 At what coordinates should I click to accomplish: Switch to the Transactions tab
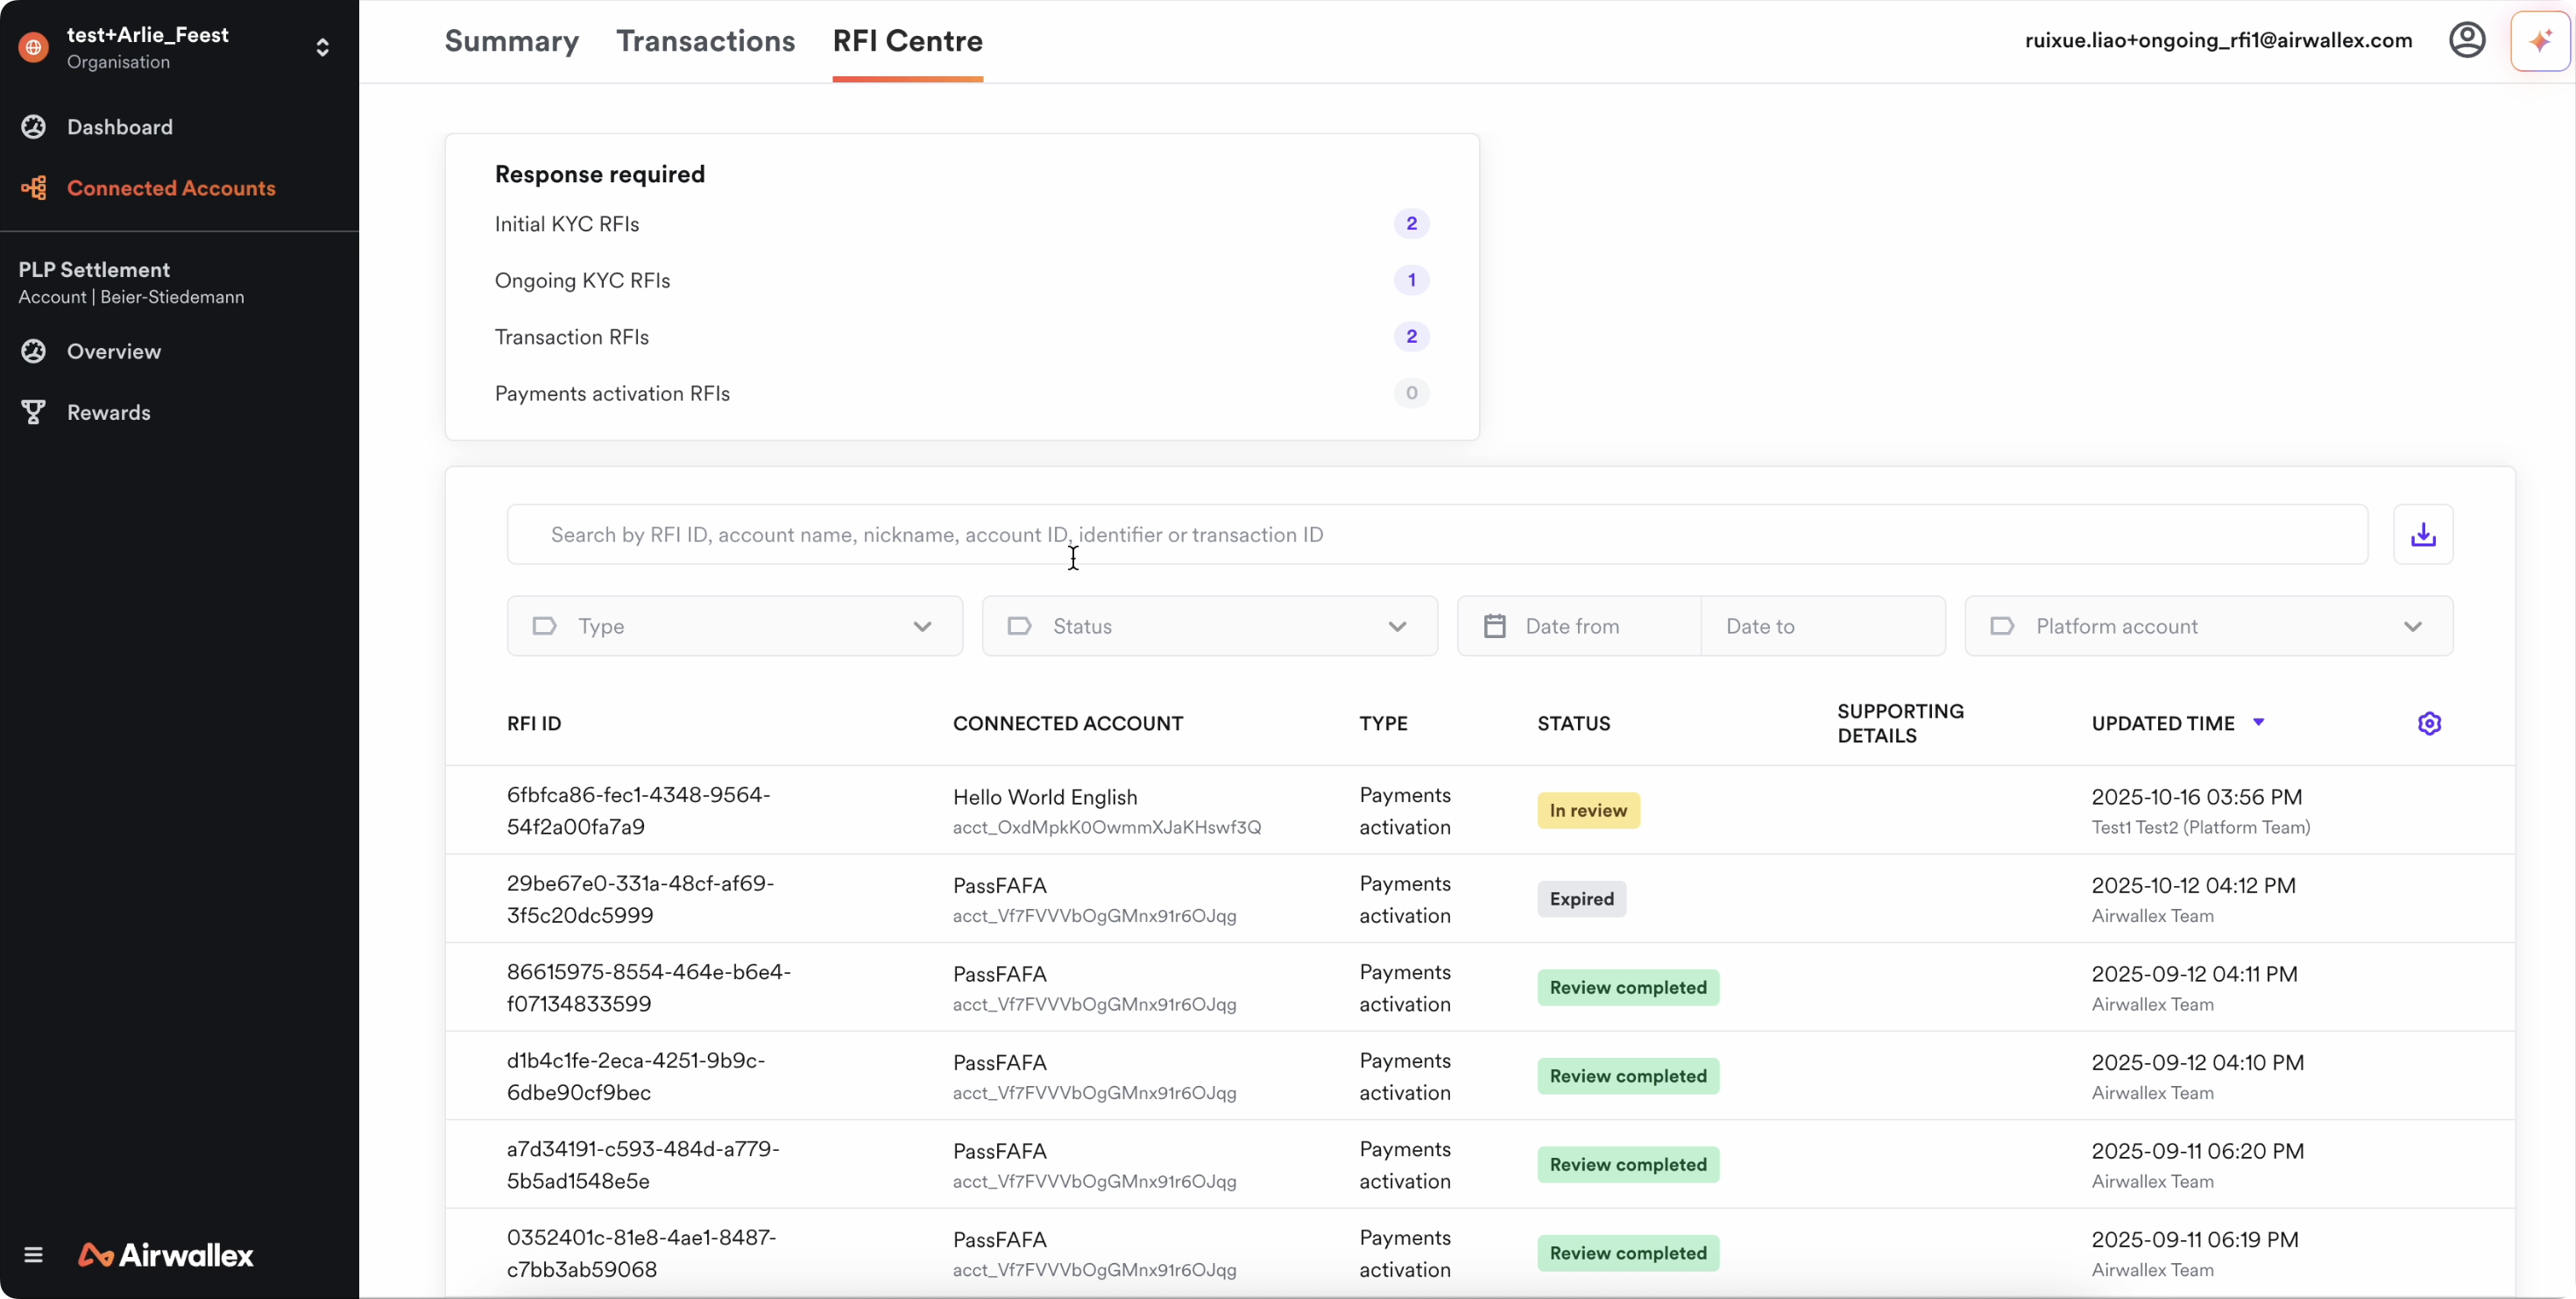pyautogui.click(x=705, y=41)
